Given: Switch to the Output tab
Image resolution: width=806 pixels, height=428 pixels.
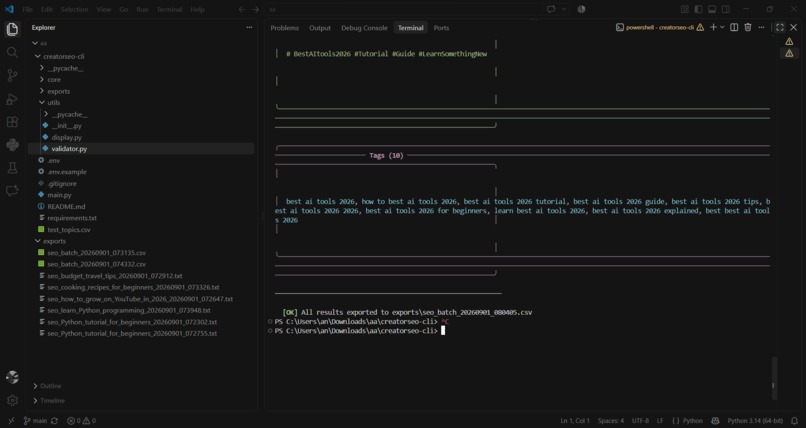Looking at the screenshot, I should pyautogui.click(x=320, y=28).
